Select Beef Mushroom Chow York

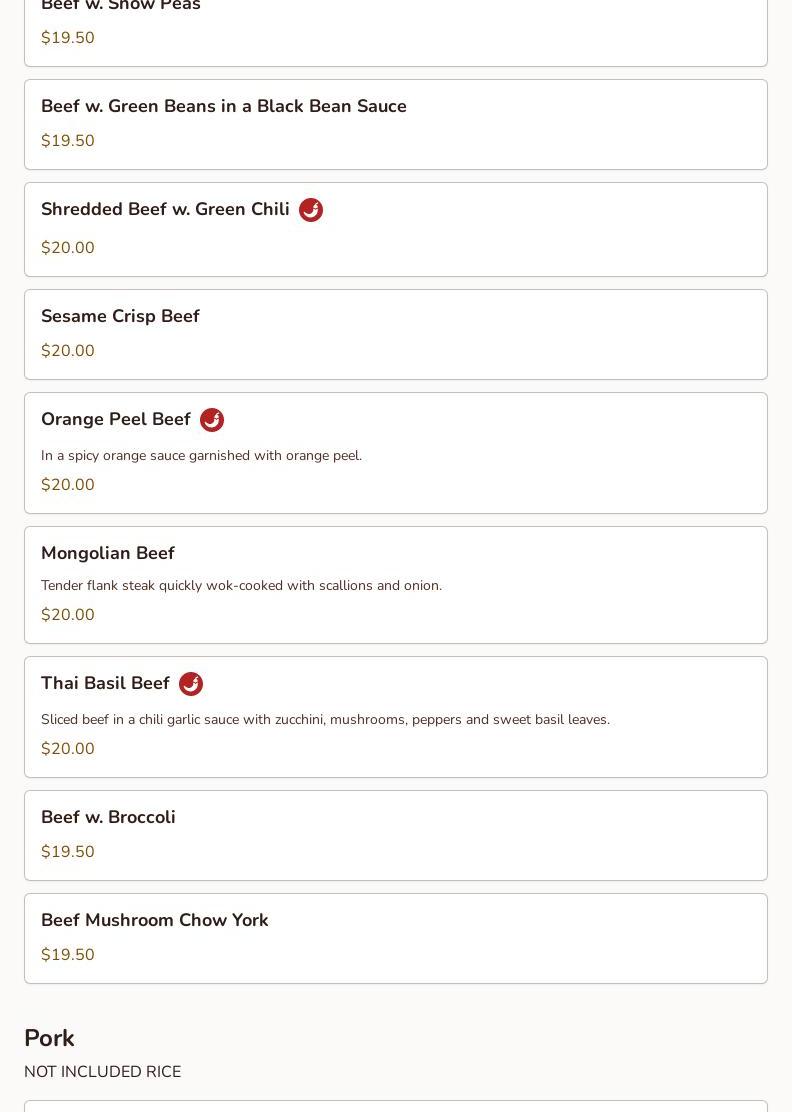[396, 938]
